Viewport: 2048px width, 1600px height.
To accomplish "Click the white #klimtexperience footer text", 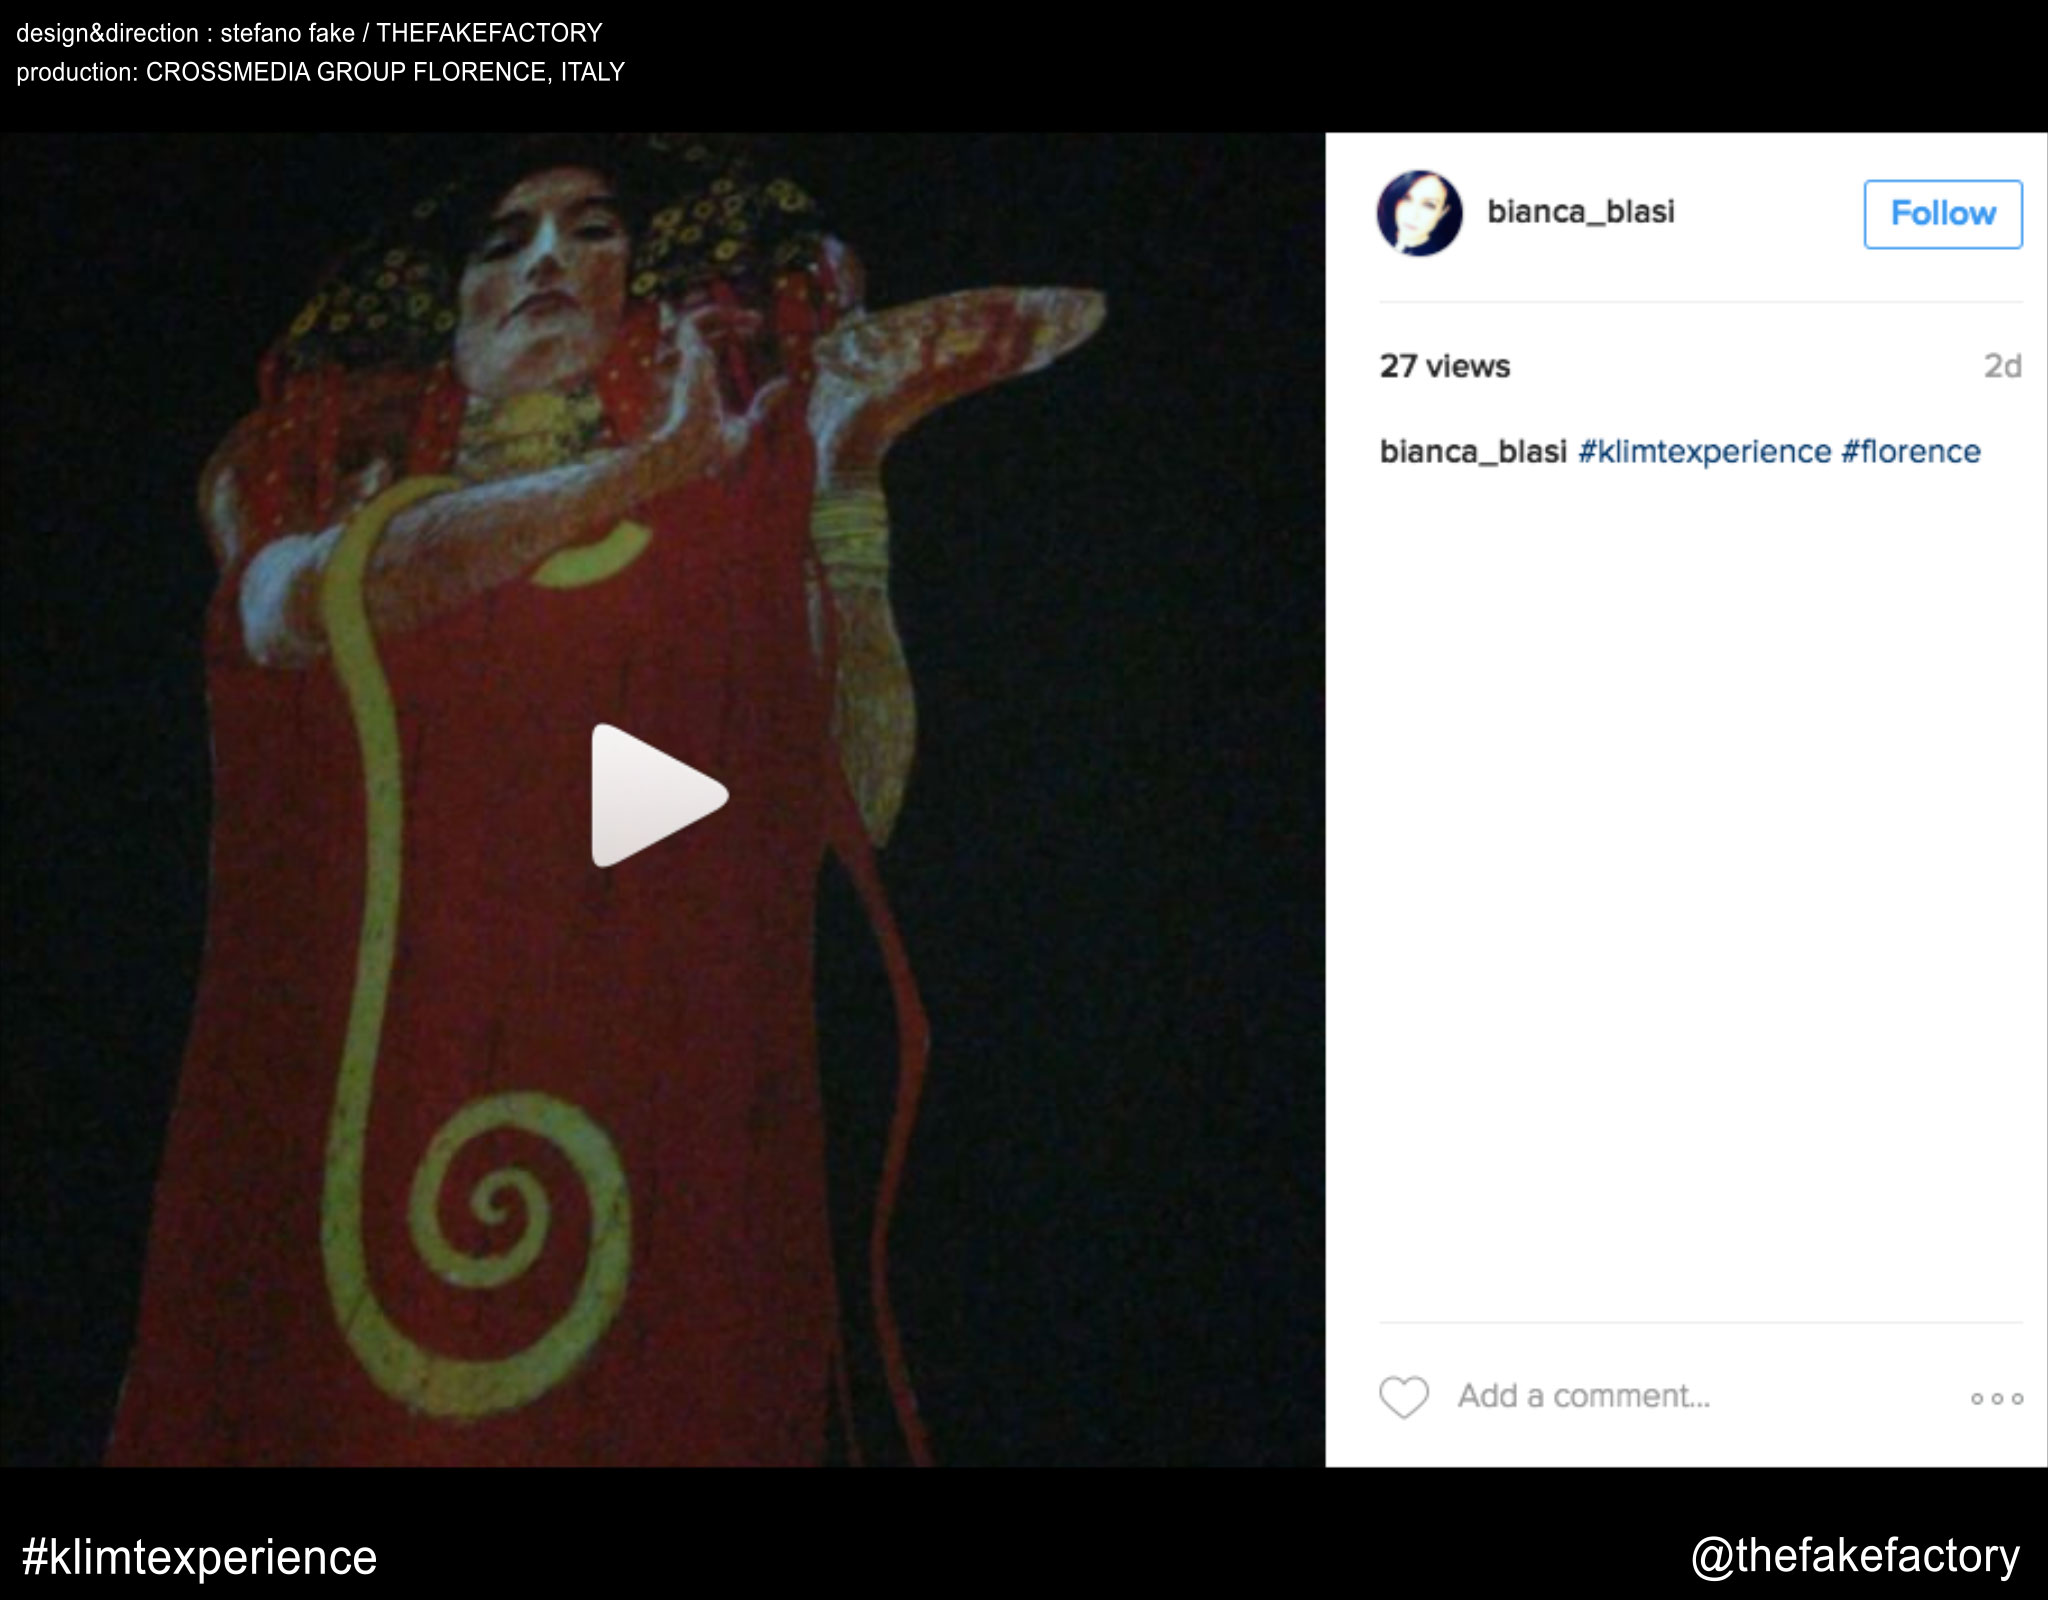I will point(199,1557).
